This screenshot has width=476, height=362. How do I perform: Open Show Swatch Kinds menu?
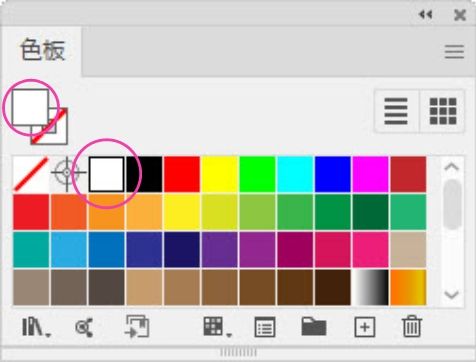click(217, 327)
